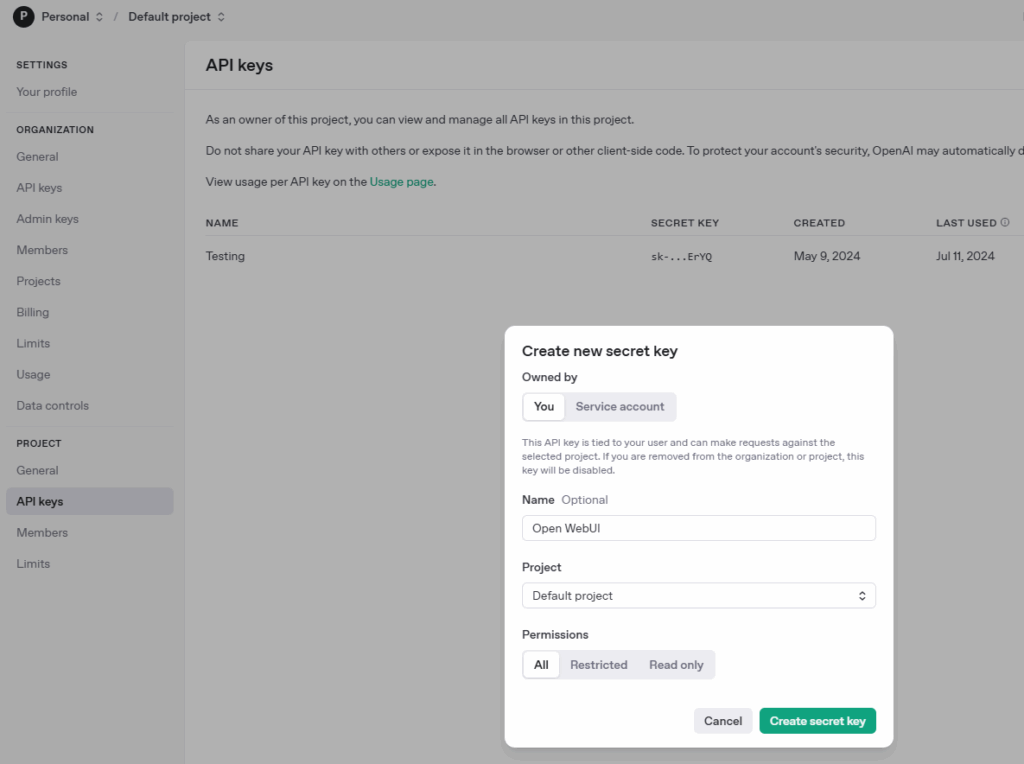Expand the Default project switcher in header
This screenshot has width=1024, height=764.
[x=176, y=16]
